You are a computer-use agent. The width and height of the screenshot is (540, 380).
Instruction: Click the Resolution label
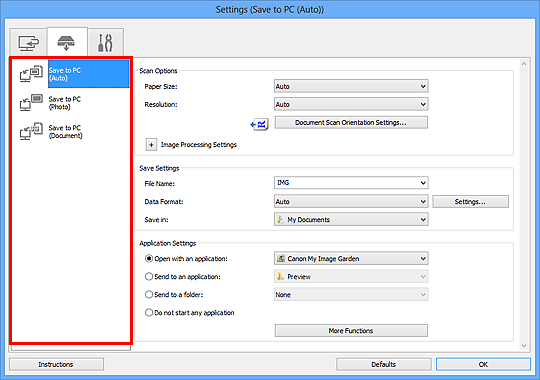tap(161, 104)
